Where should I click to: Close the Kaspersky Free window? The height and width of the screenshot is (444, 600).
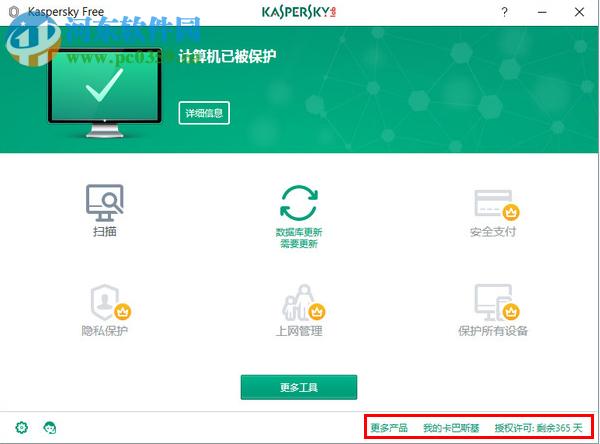click(x=579, y=12)
